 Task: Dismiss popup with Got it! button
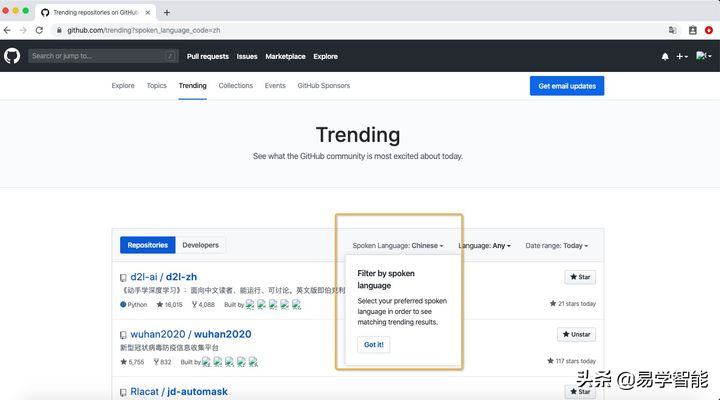click(374, 344)
